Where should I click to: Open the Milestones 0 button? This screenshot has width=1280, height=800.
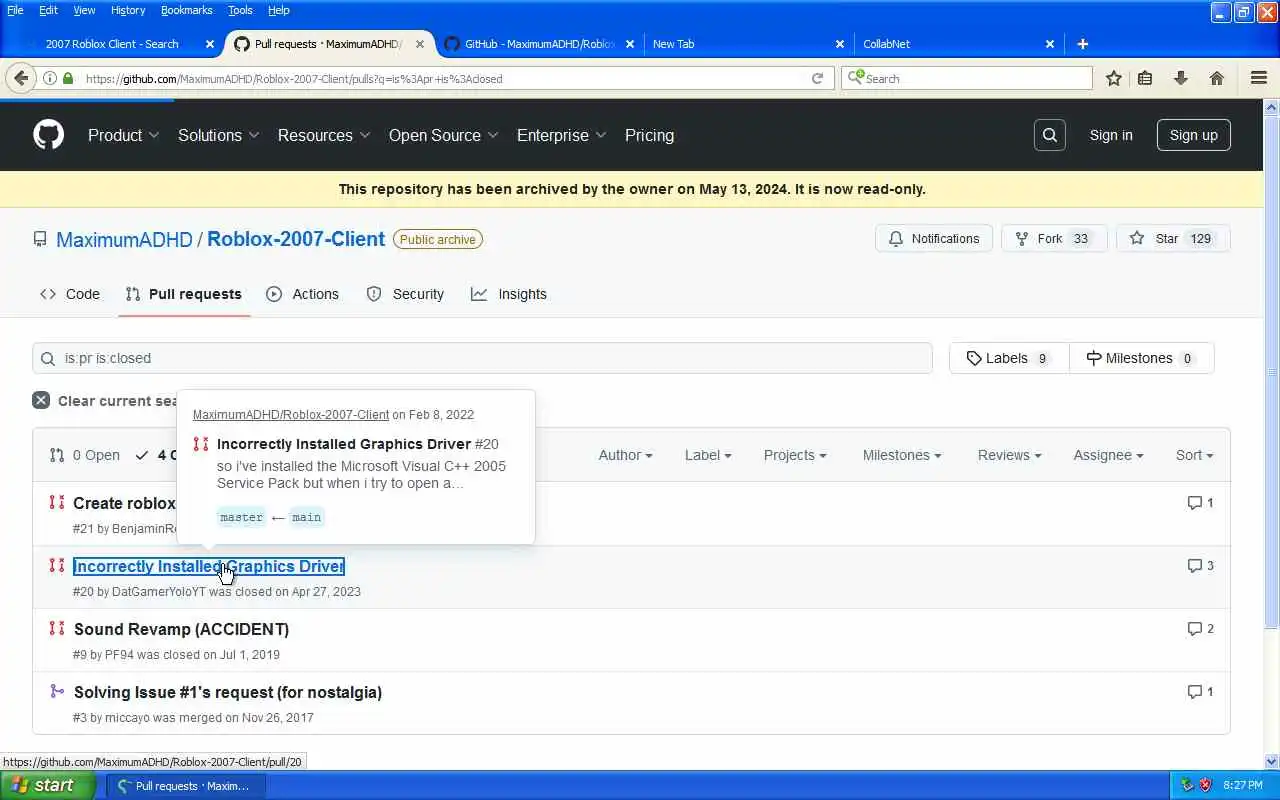click(x=1141, y=358)
